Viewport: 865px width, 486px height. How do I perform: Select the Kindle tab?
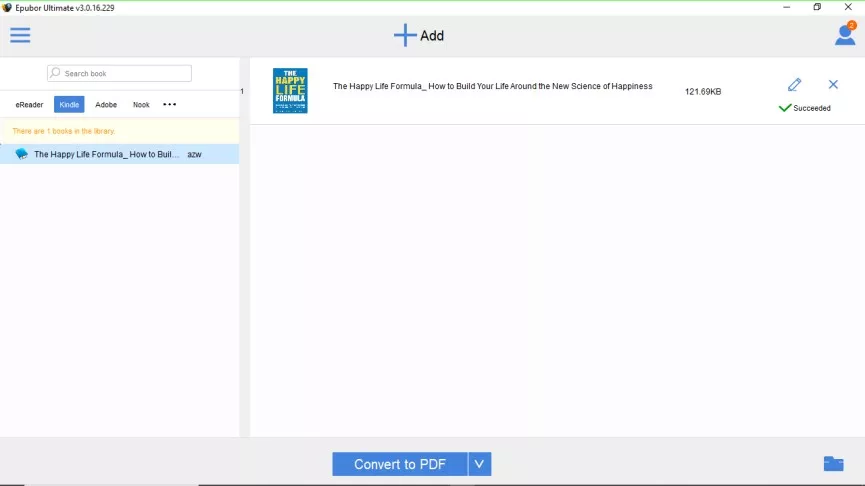[69, 104]
